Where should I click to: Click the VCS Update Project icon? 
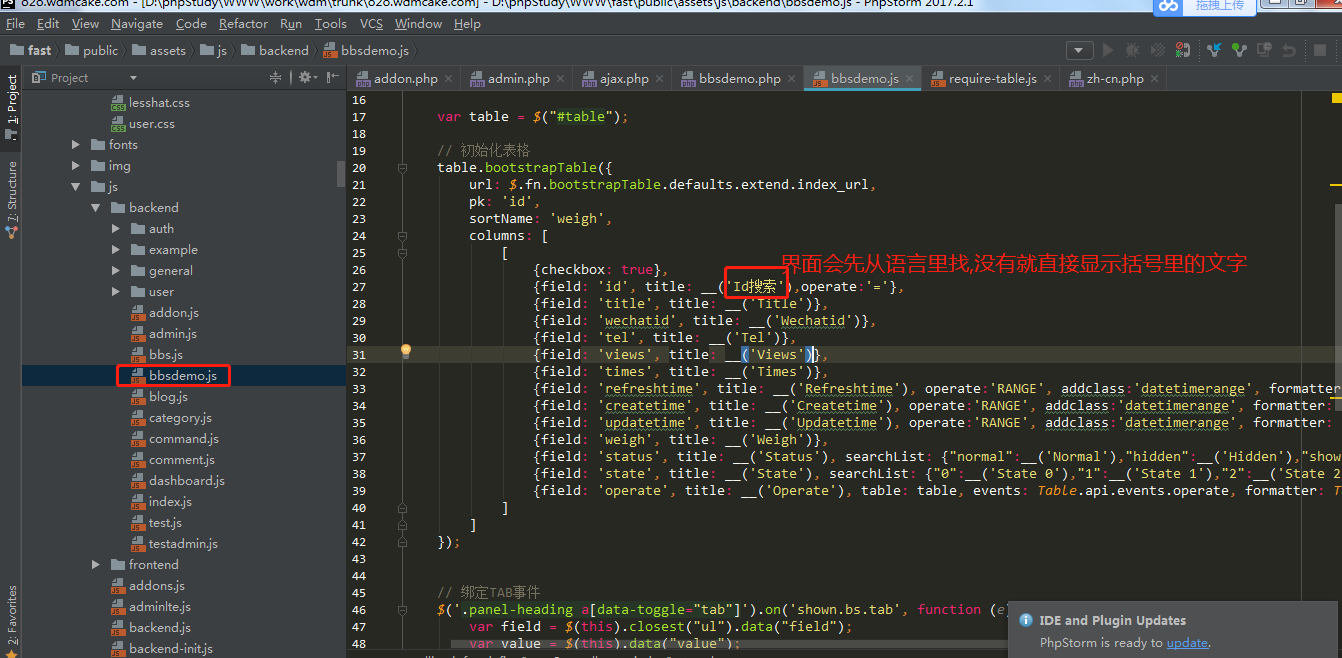1215,50
